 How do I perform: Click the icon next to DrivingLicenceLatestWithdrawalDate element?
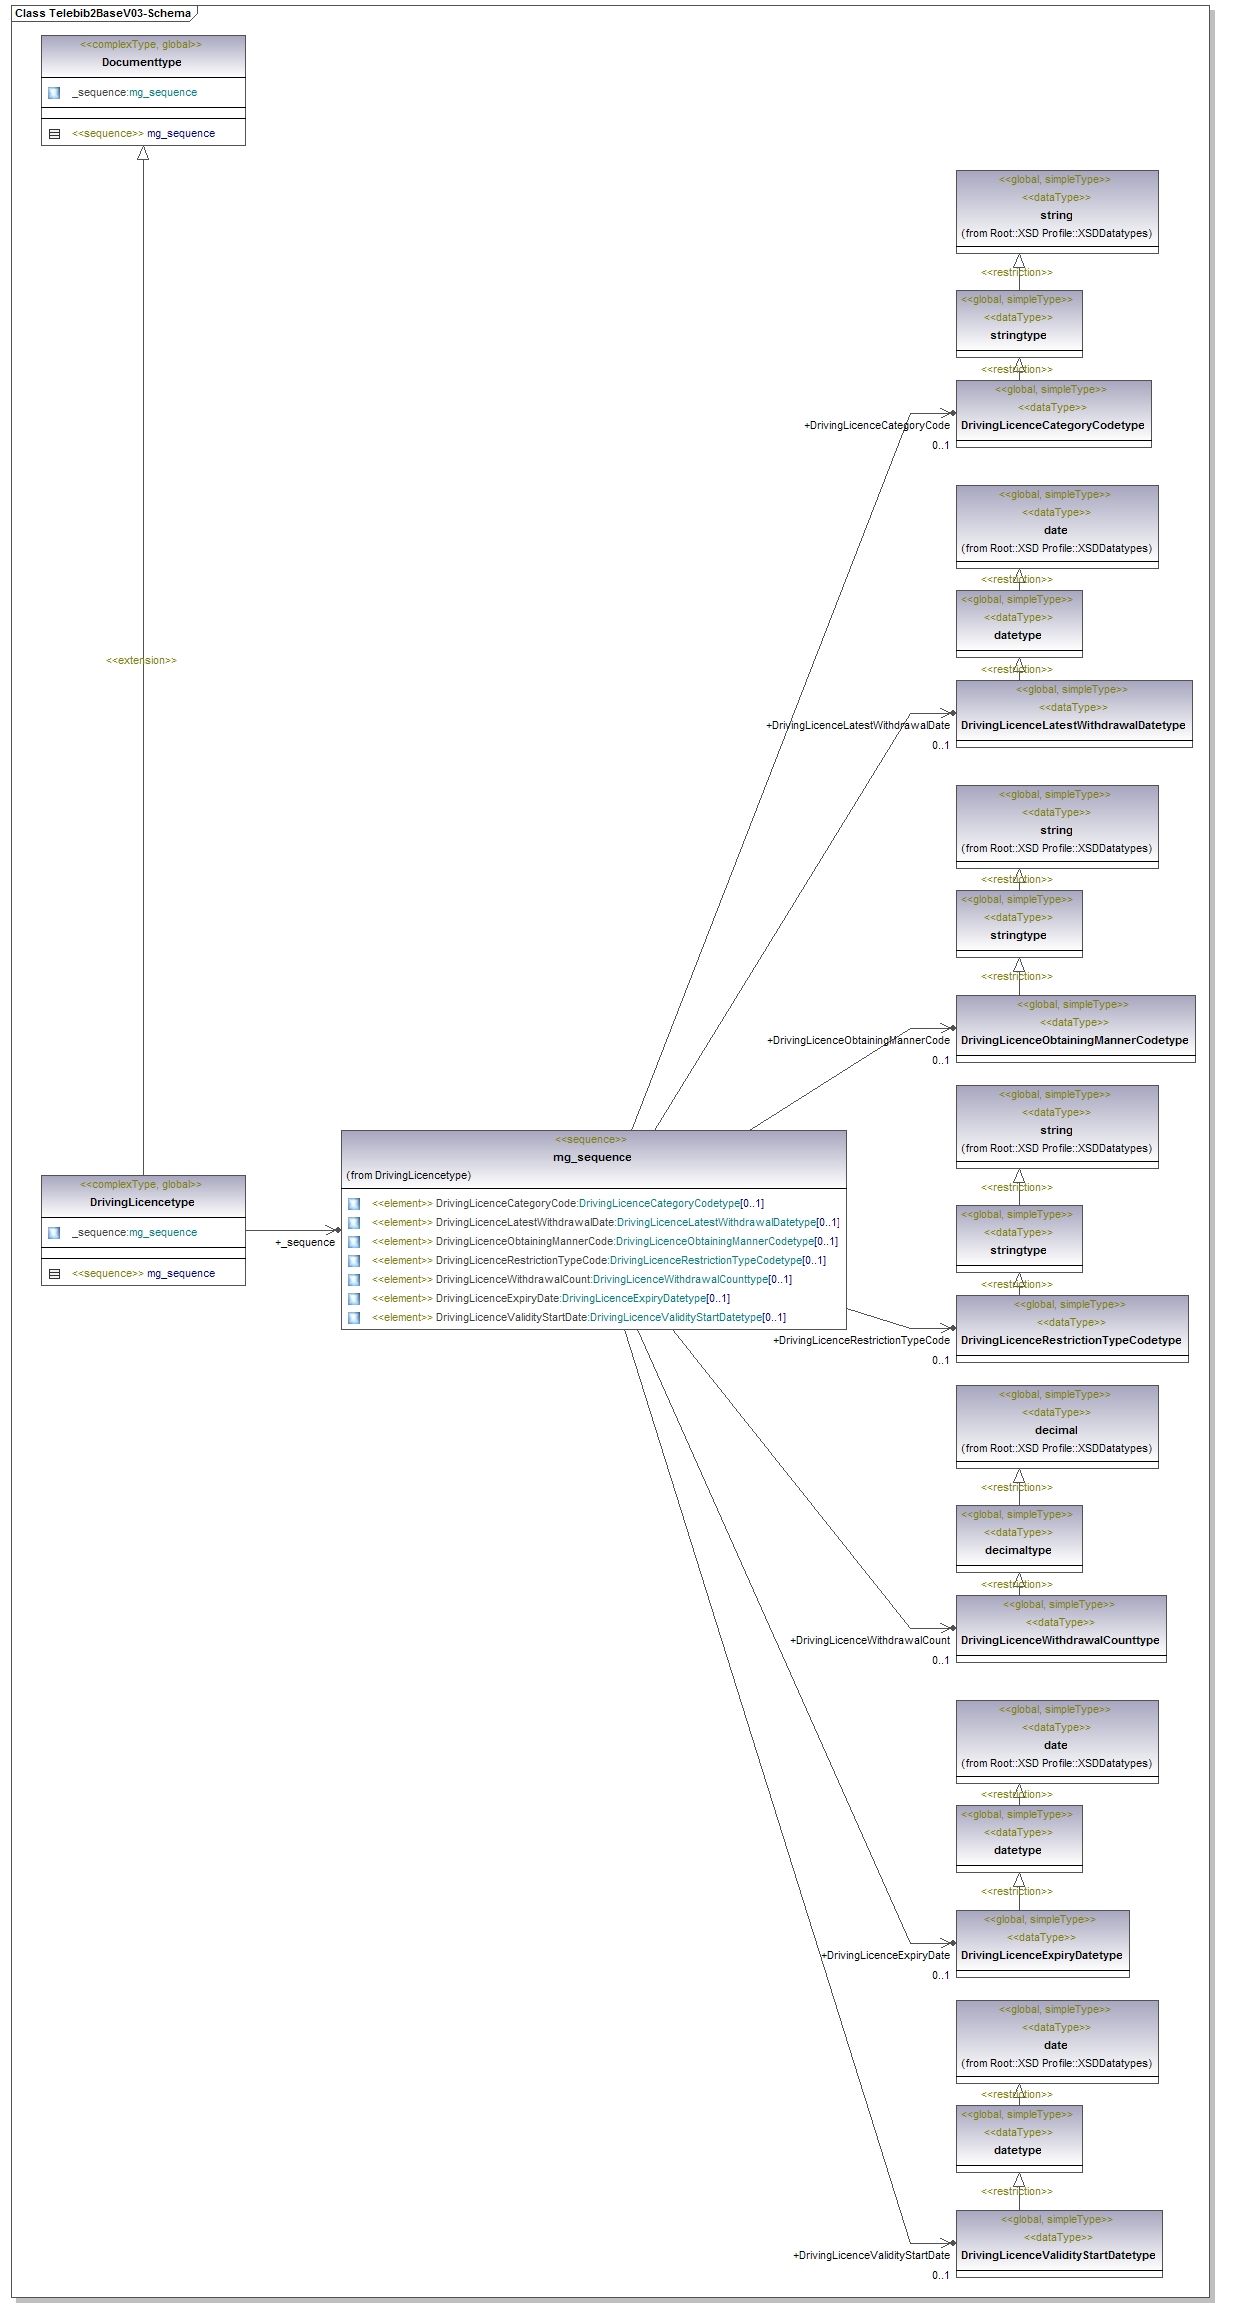(354, 1223)
